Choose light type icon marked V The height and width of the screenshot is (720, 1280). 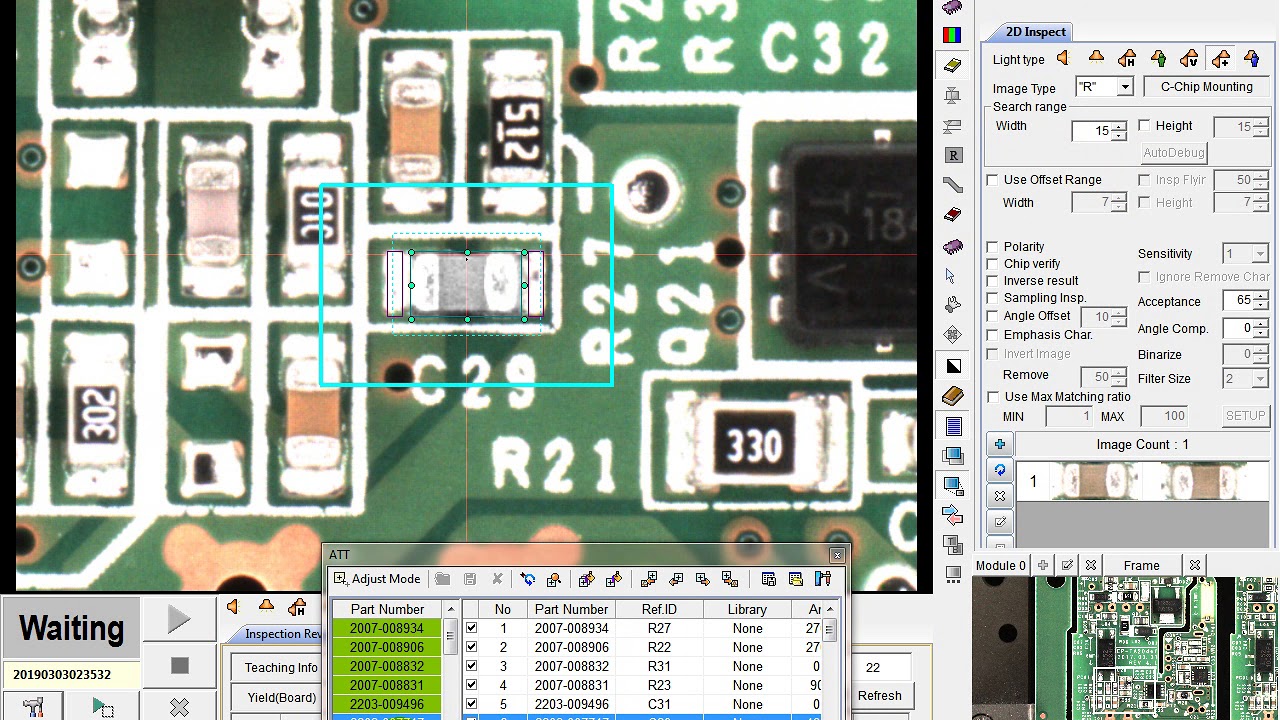tap(1189, 59)
